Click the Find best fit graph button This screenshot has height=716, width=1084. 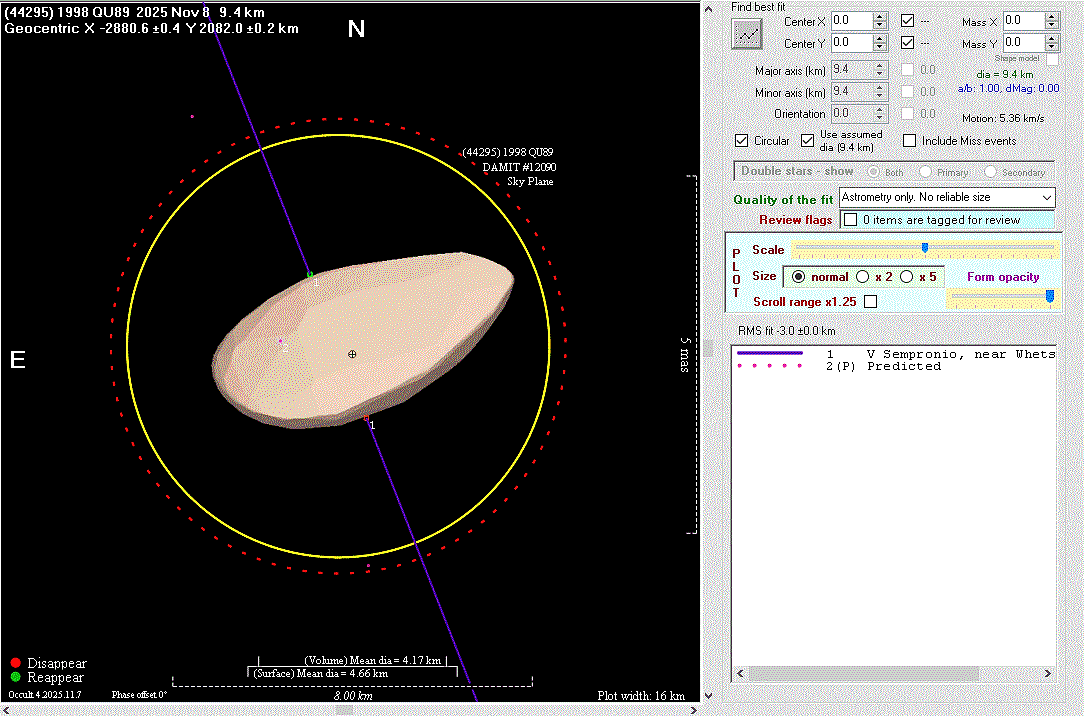(x=747, y=34)
